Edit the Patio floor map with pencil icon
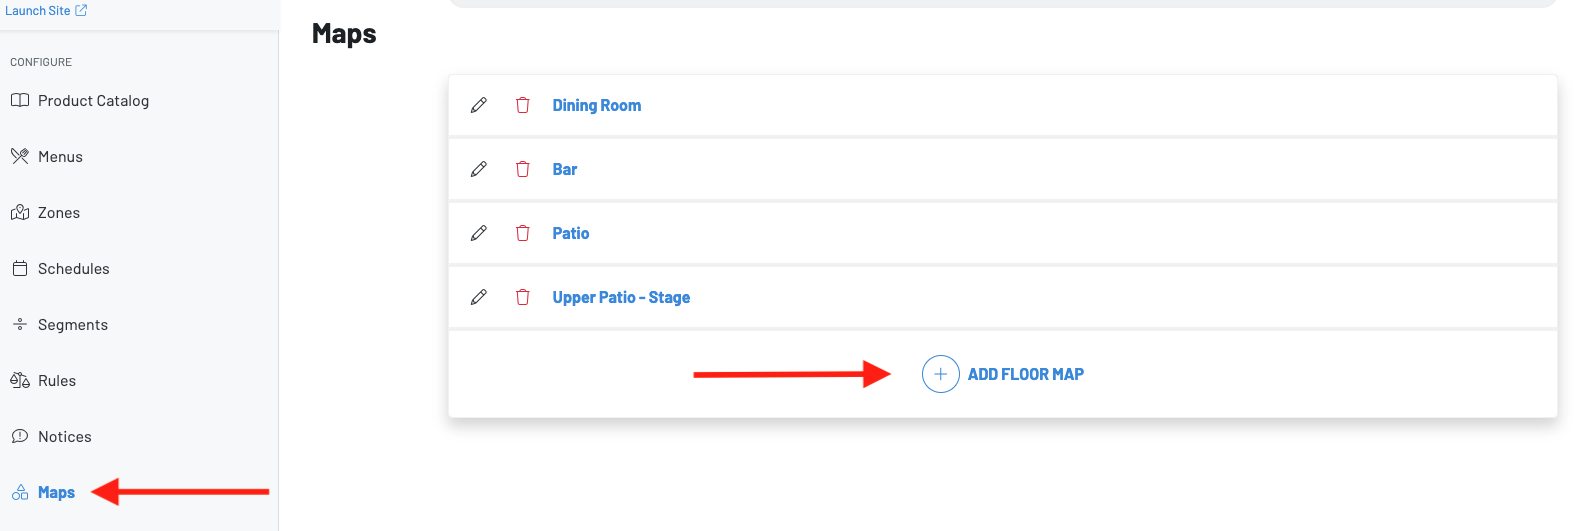This screenshot has height=531, width=1589. tap(479, 233)
